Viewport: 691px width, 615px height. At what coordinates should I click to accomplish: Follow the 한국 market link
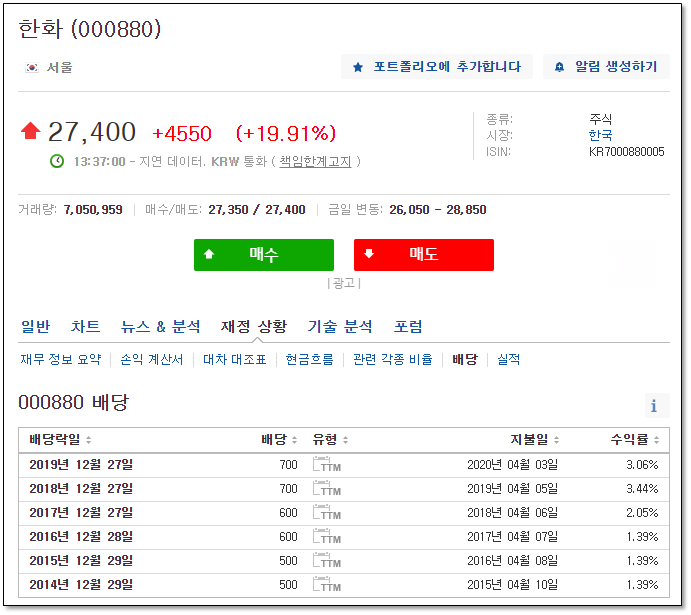[600, 135]
